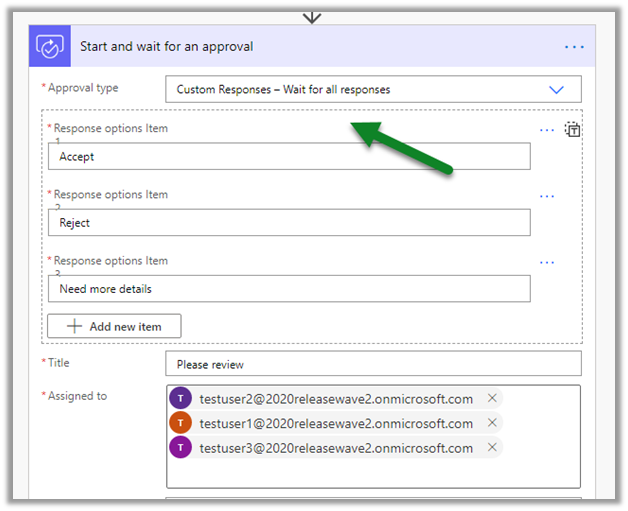This screenshot has height=511, width=628.
Task: Edit the Accept response option field
Action: point(288,157)
